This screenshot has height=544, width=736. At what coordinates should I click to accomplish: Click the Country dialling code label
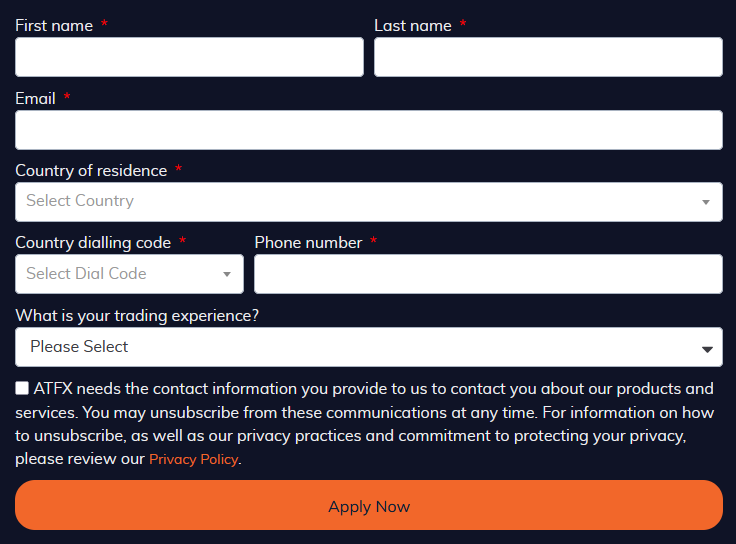93,243
